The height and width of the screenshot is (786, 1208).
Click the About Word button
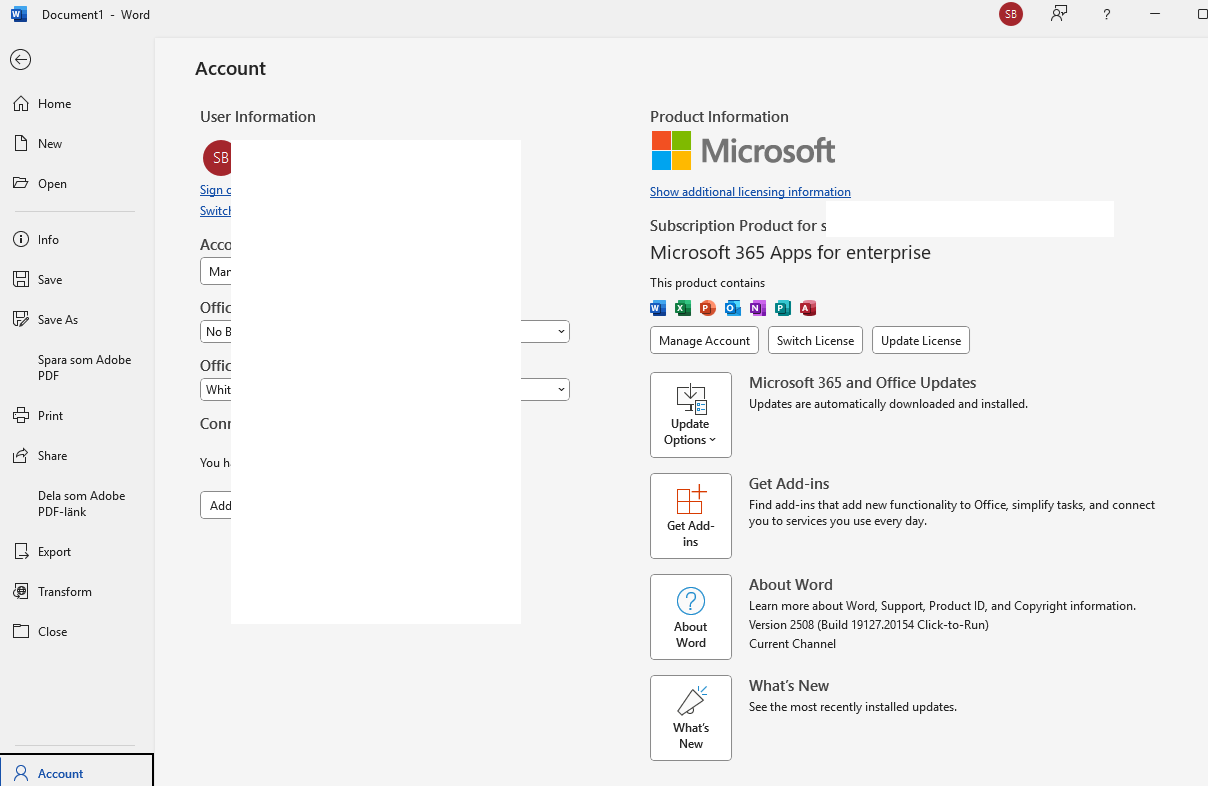(x=691, y=617)
